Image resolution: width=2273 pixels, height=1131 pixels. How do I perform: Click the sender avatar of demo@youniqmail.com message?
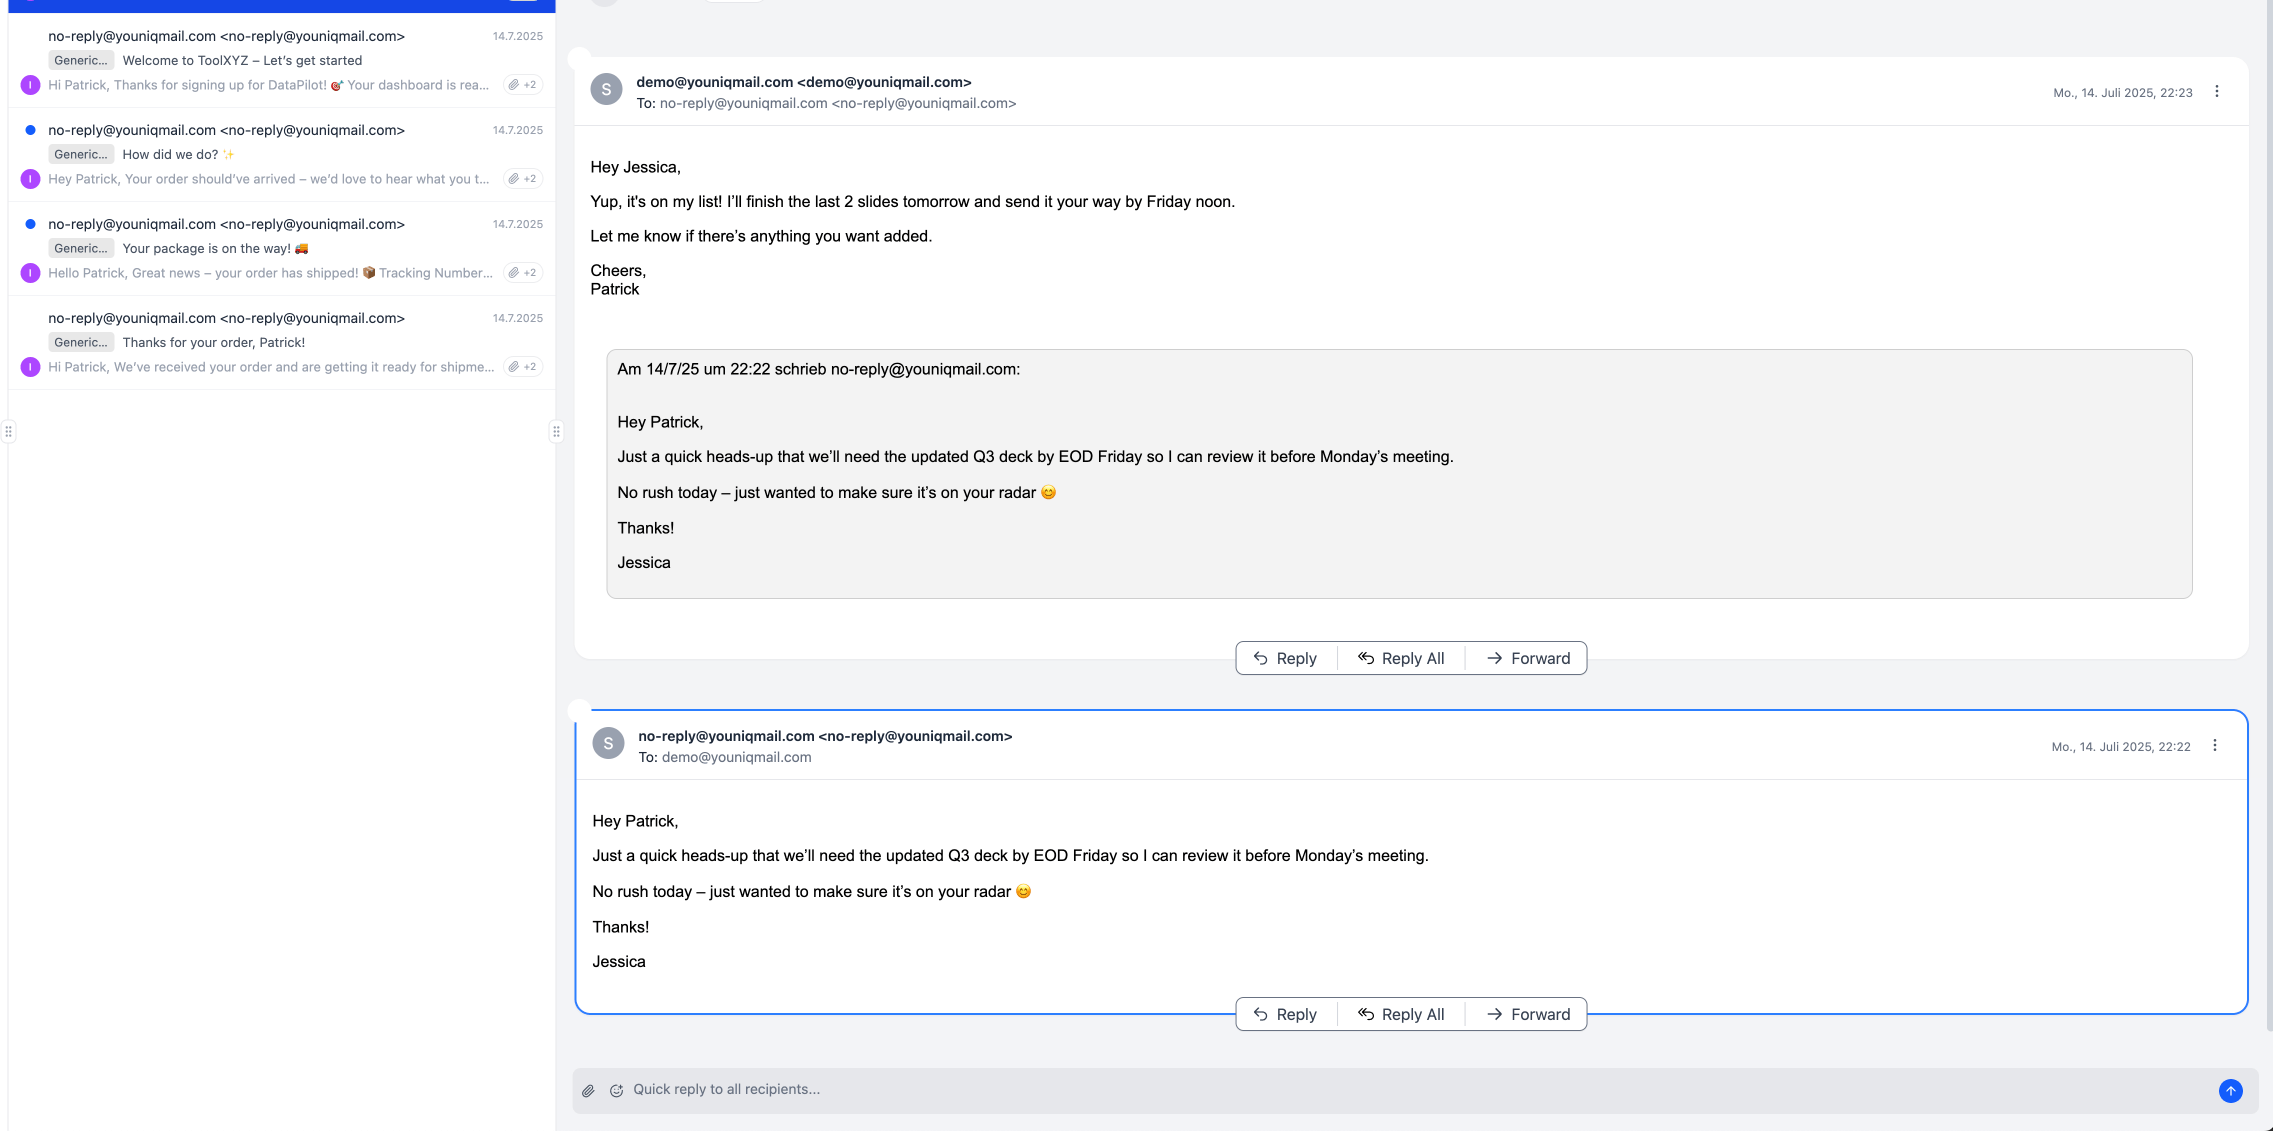[606, 90]
